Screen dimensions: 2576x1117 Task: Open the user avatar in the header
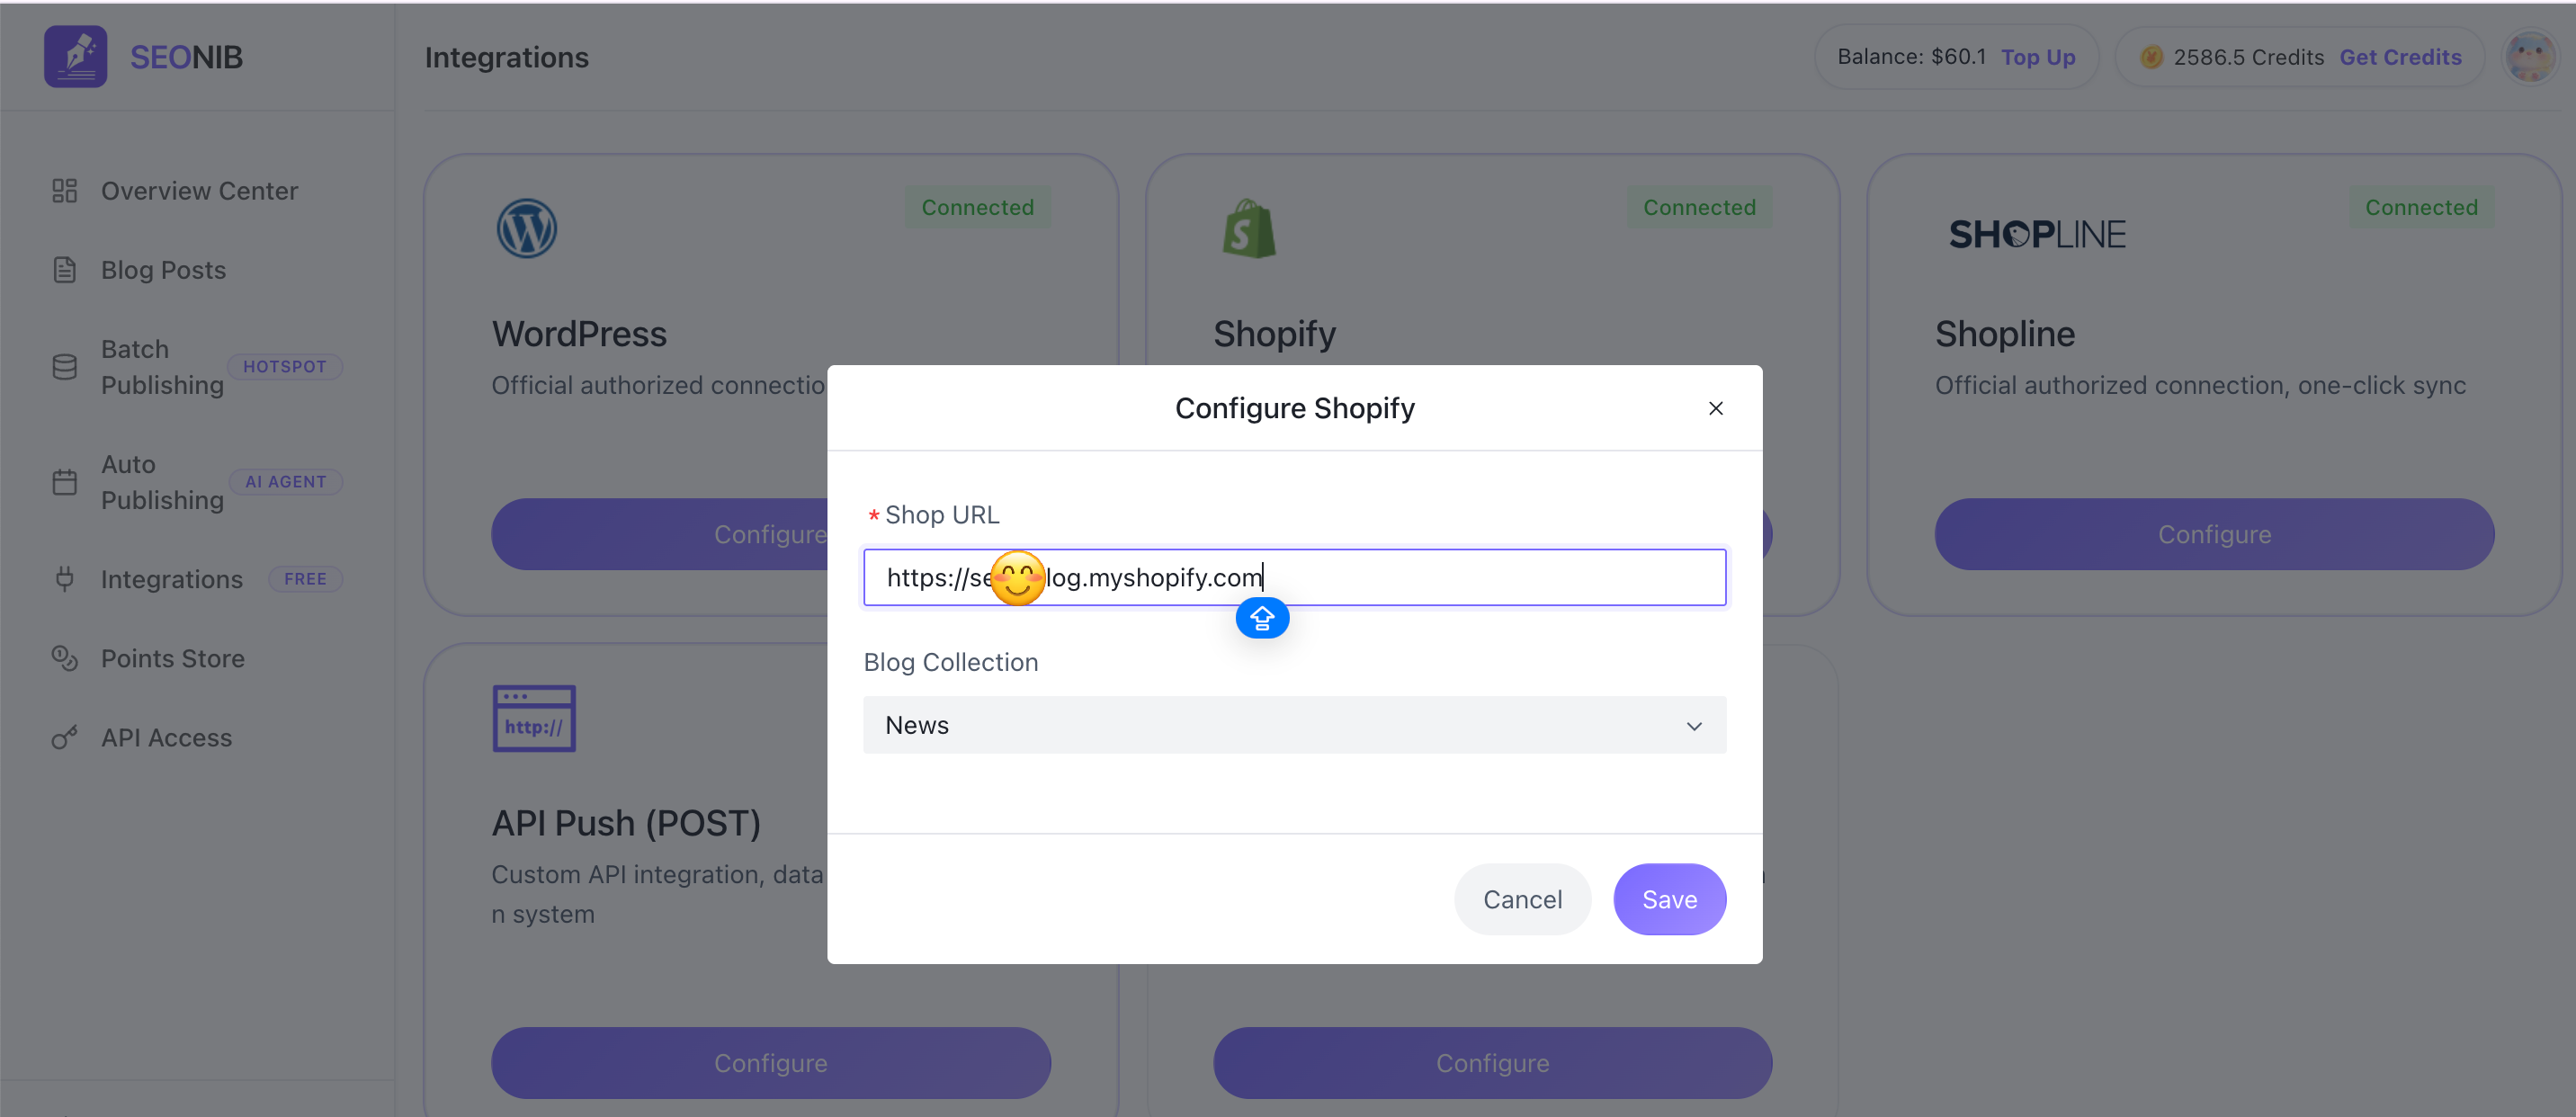(x=2530, y=57)
